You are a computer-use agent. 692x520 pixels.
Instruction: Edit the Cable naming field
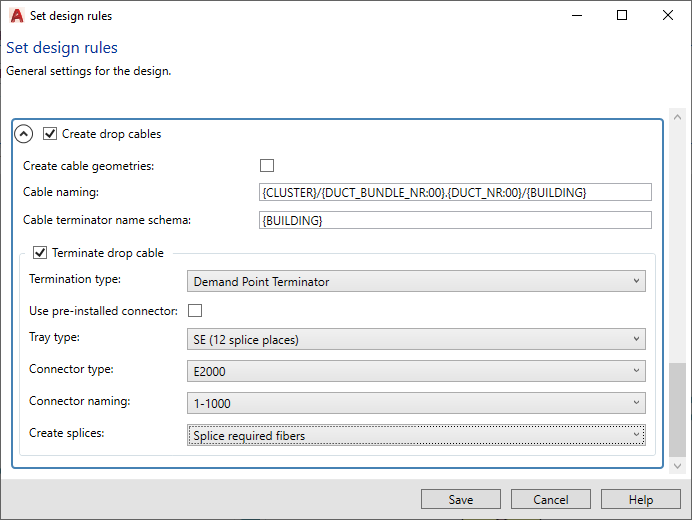coord(455,192)
